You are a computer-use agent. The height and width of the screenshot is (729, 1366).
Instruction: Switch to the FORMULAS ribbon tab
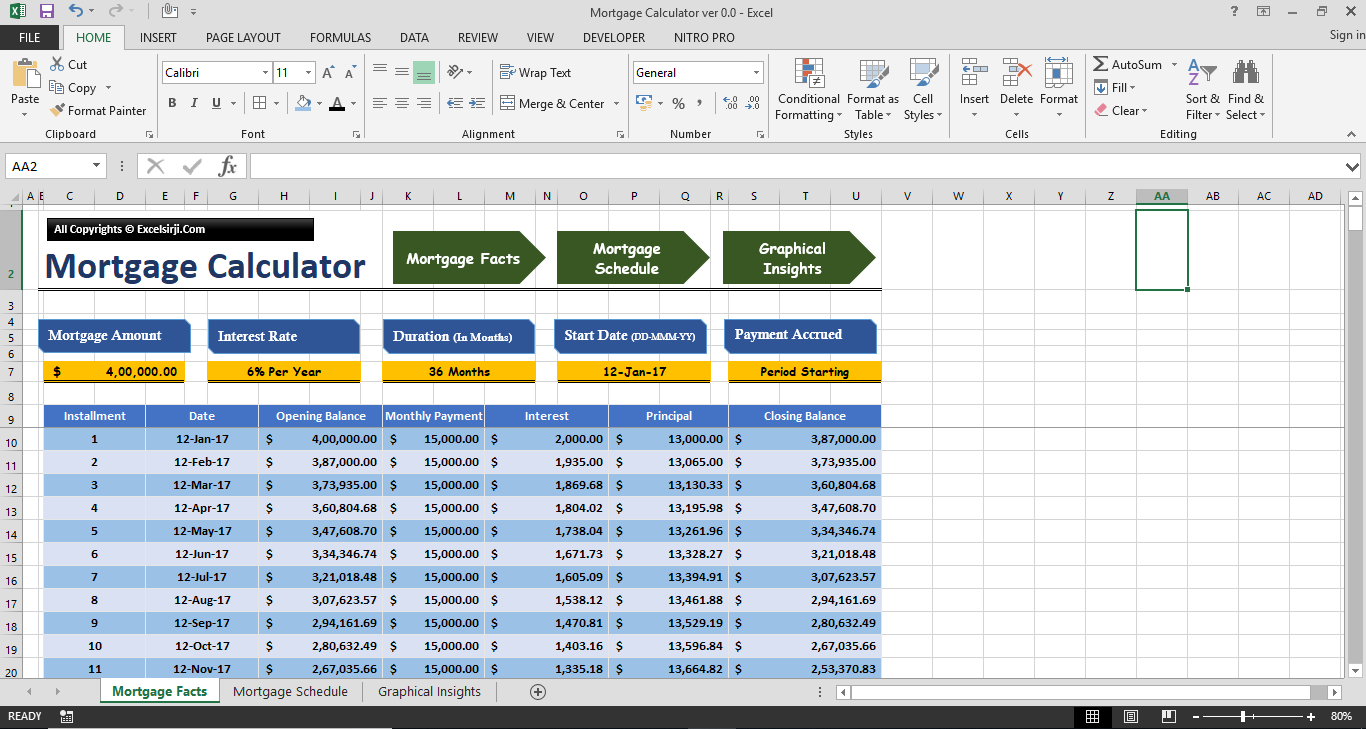click(340, 37)
